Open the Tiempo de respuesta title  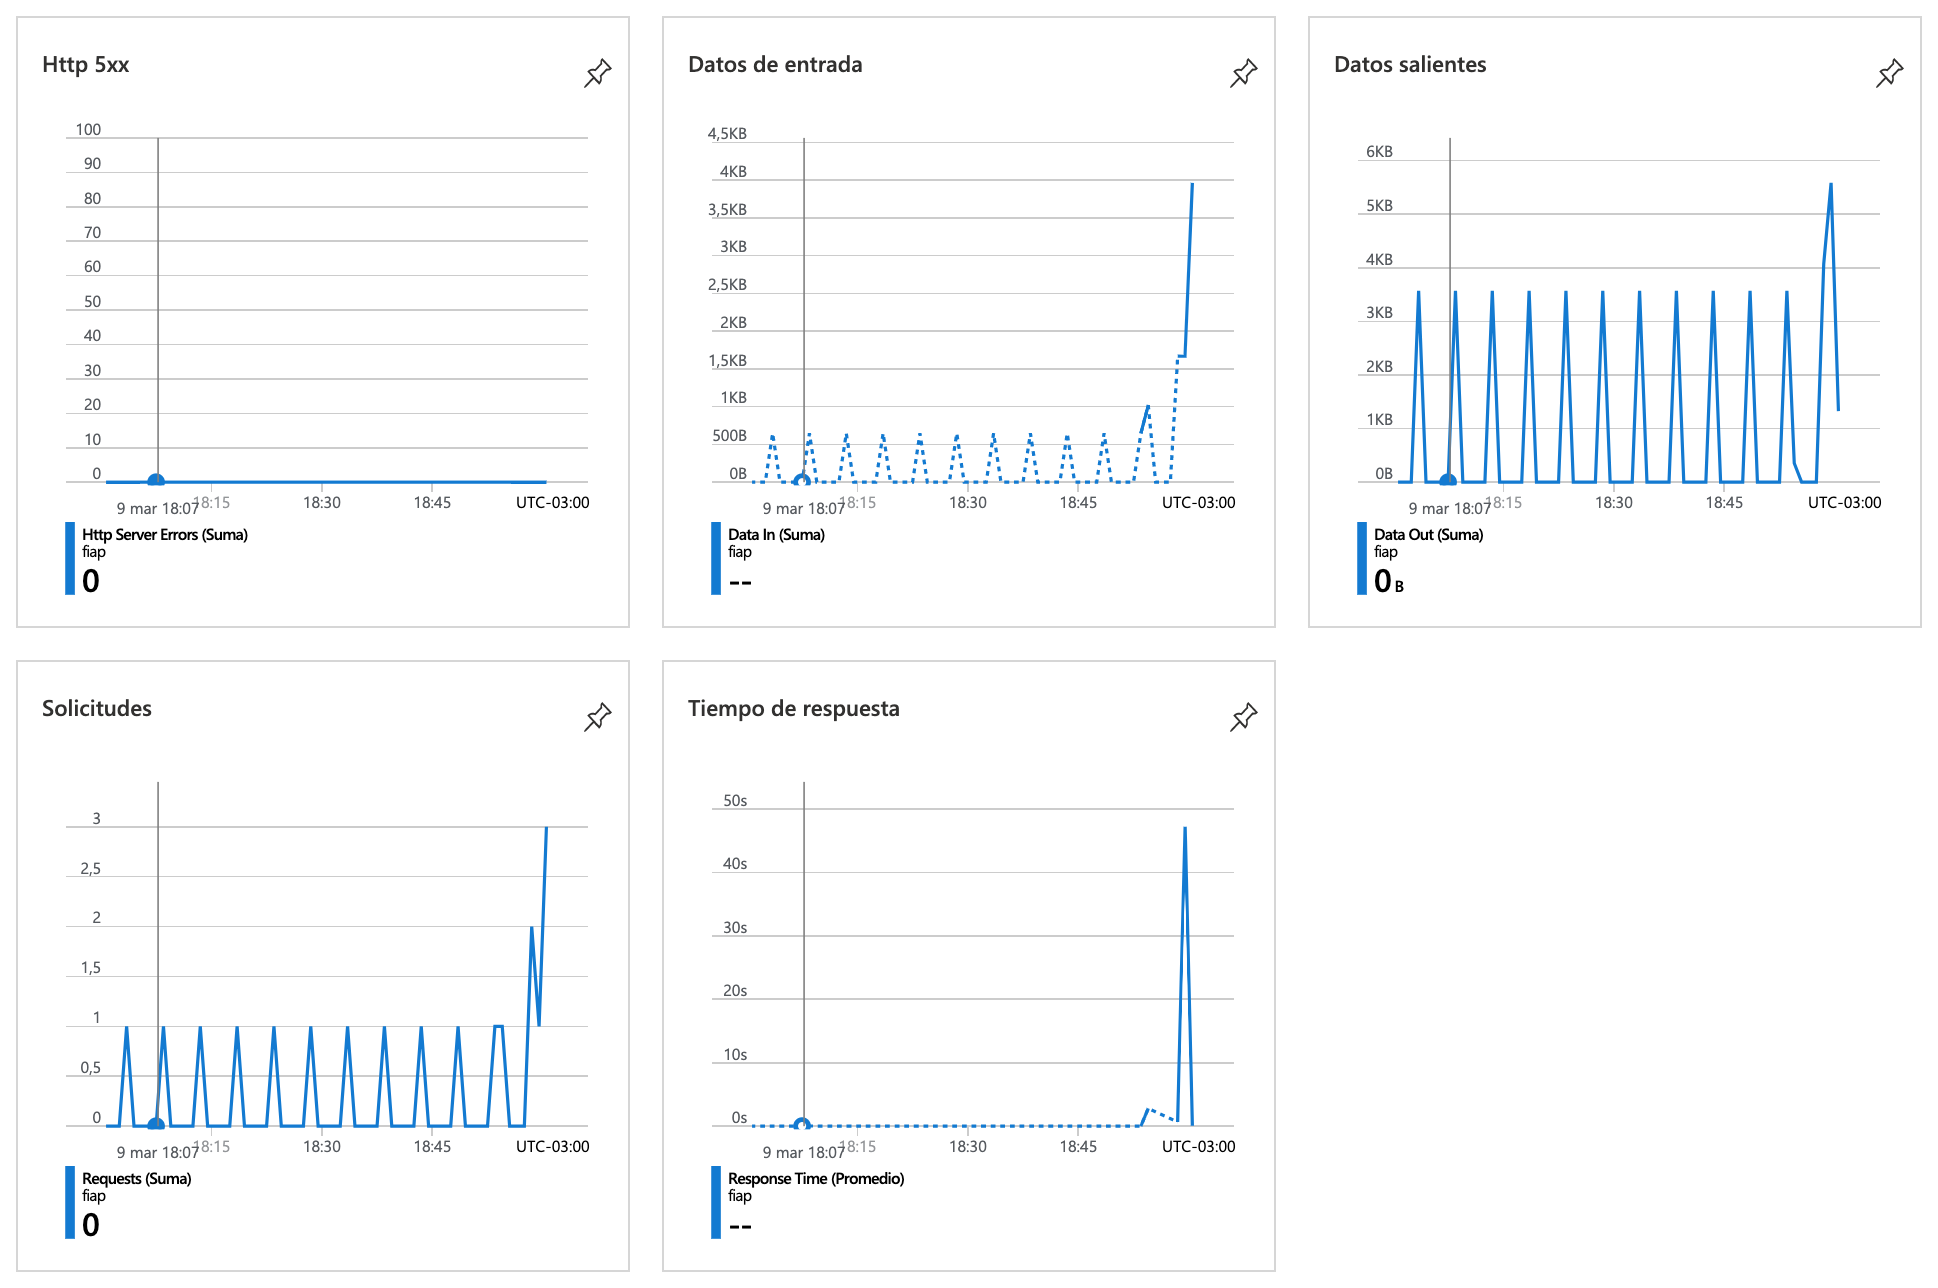click(794, 709)
